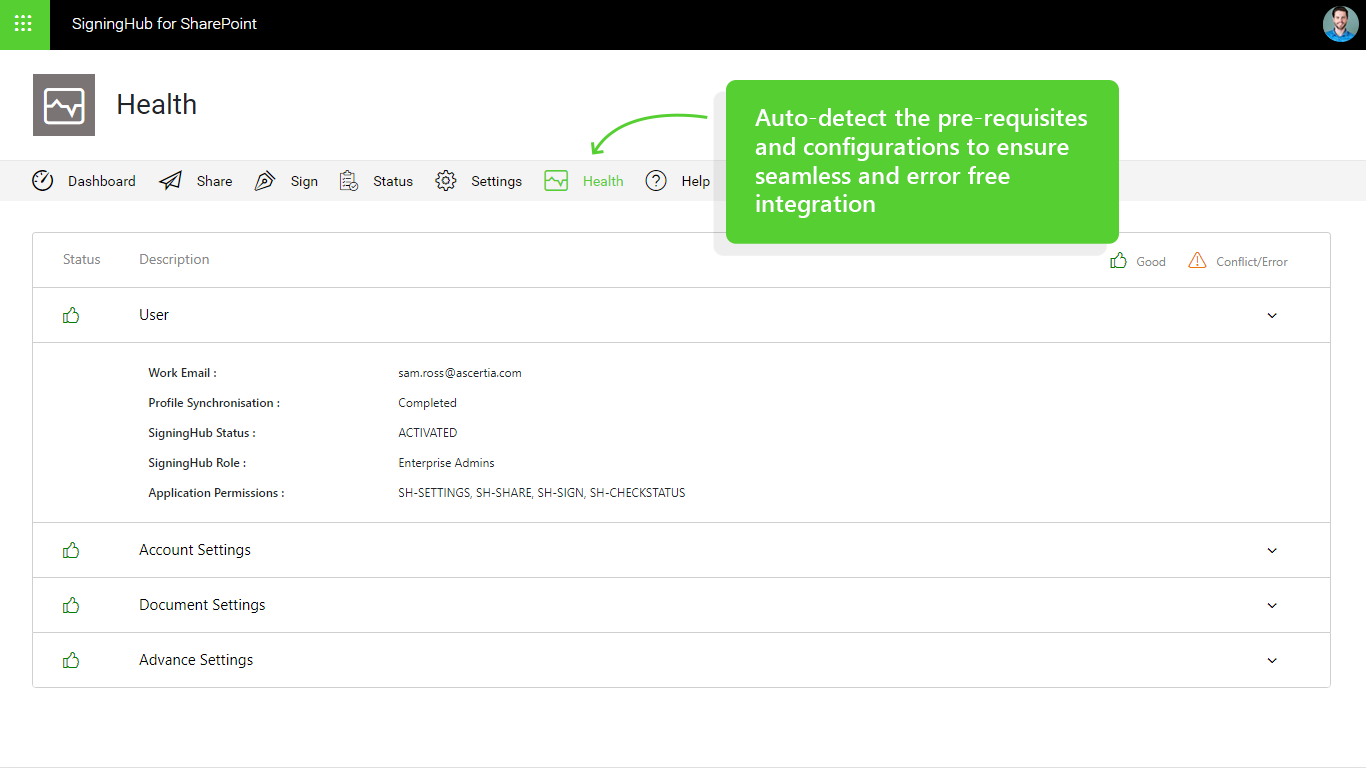The height and width of the screenshot is (768, 1366).
Task: Click the Account Settings row title
Action: [195, 550]
